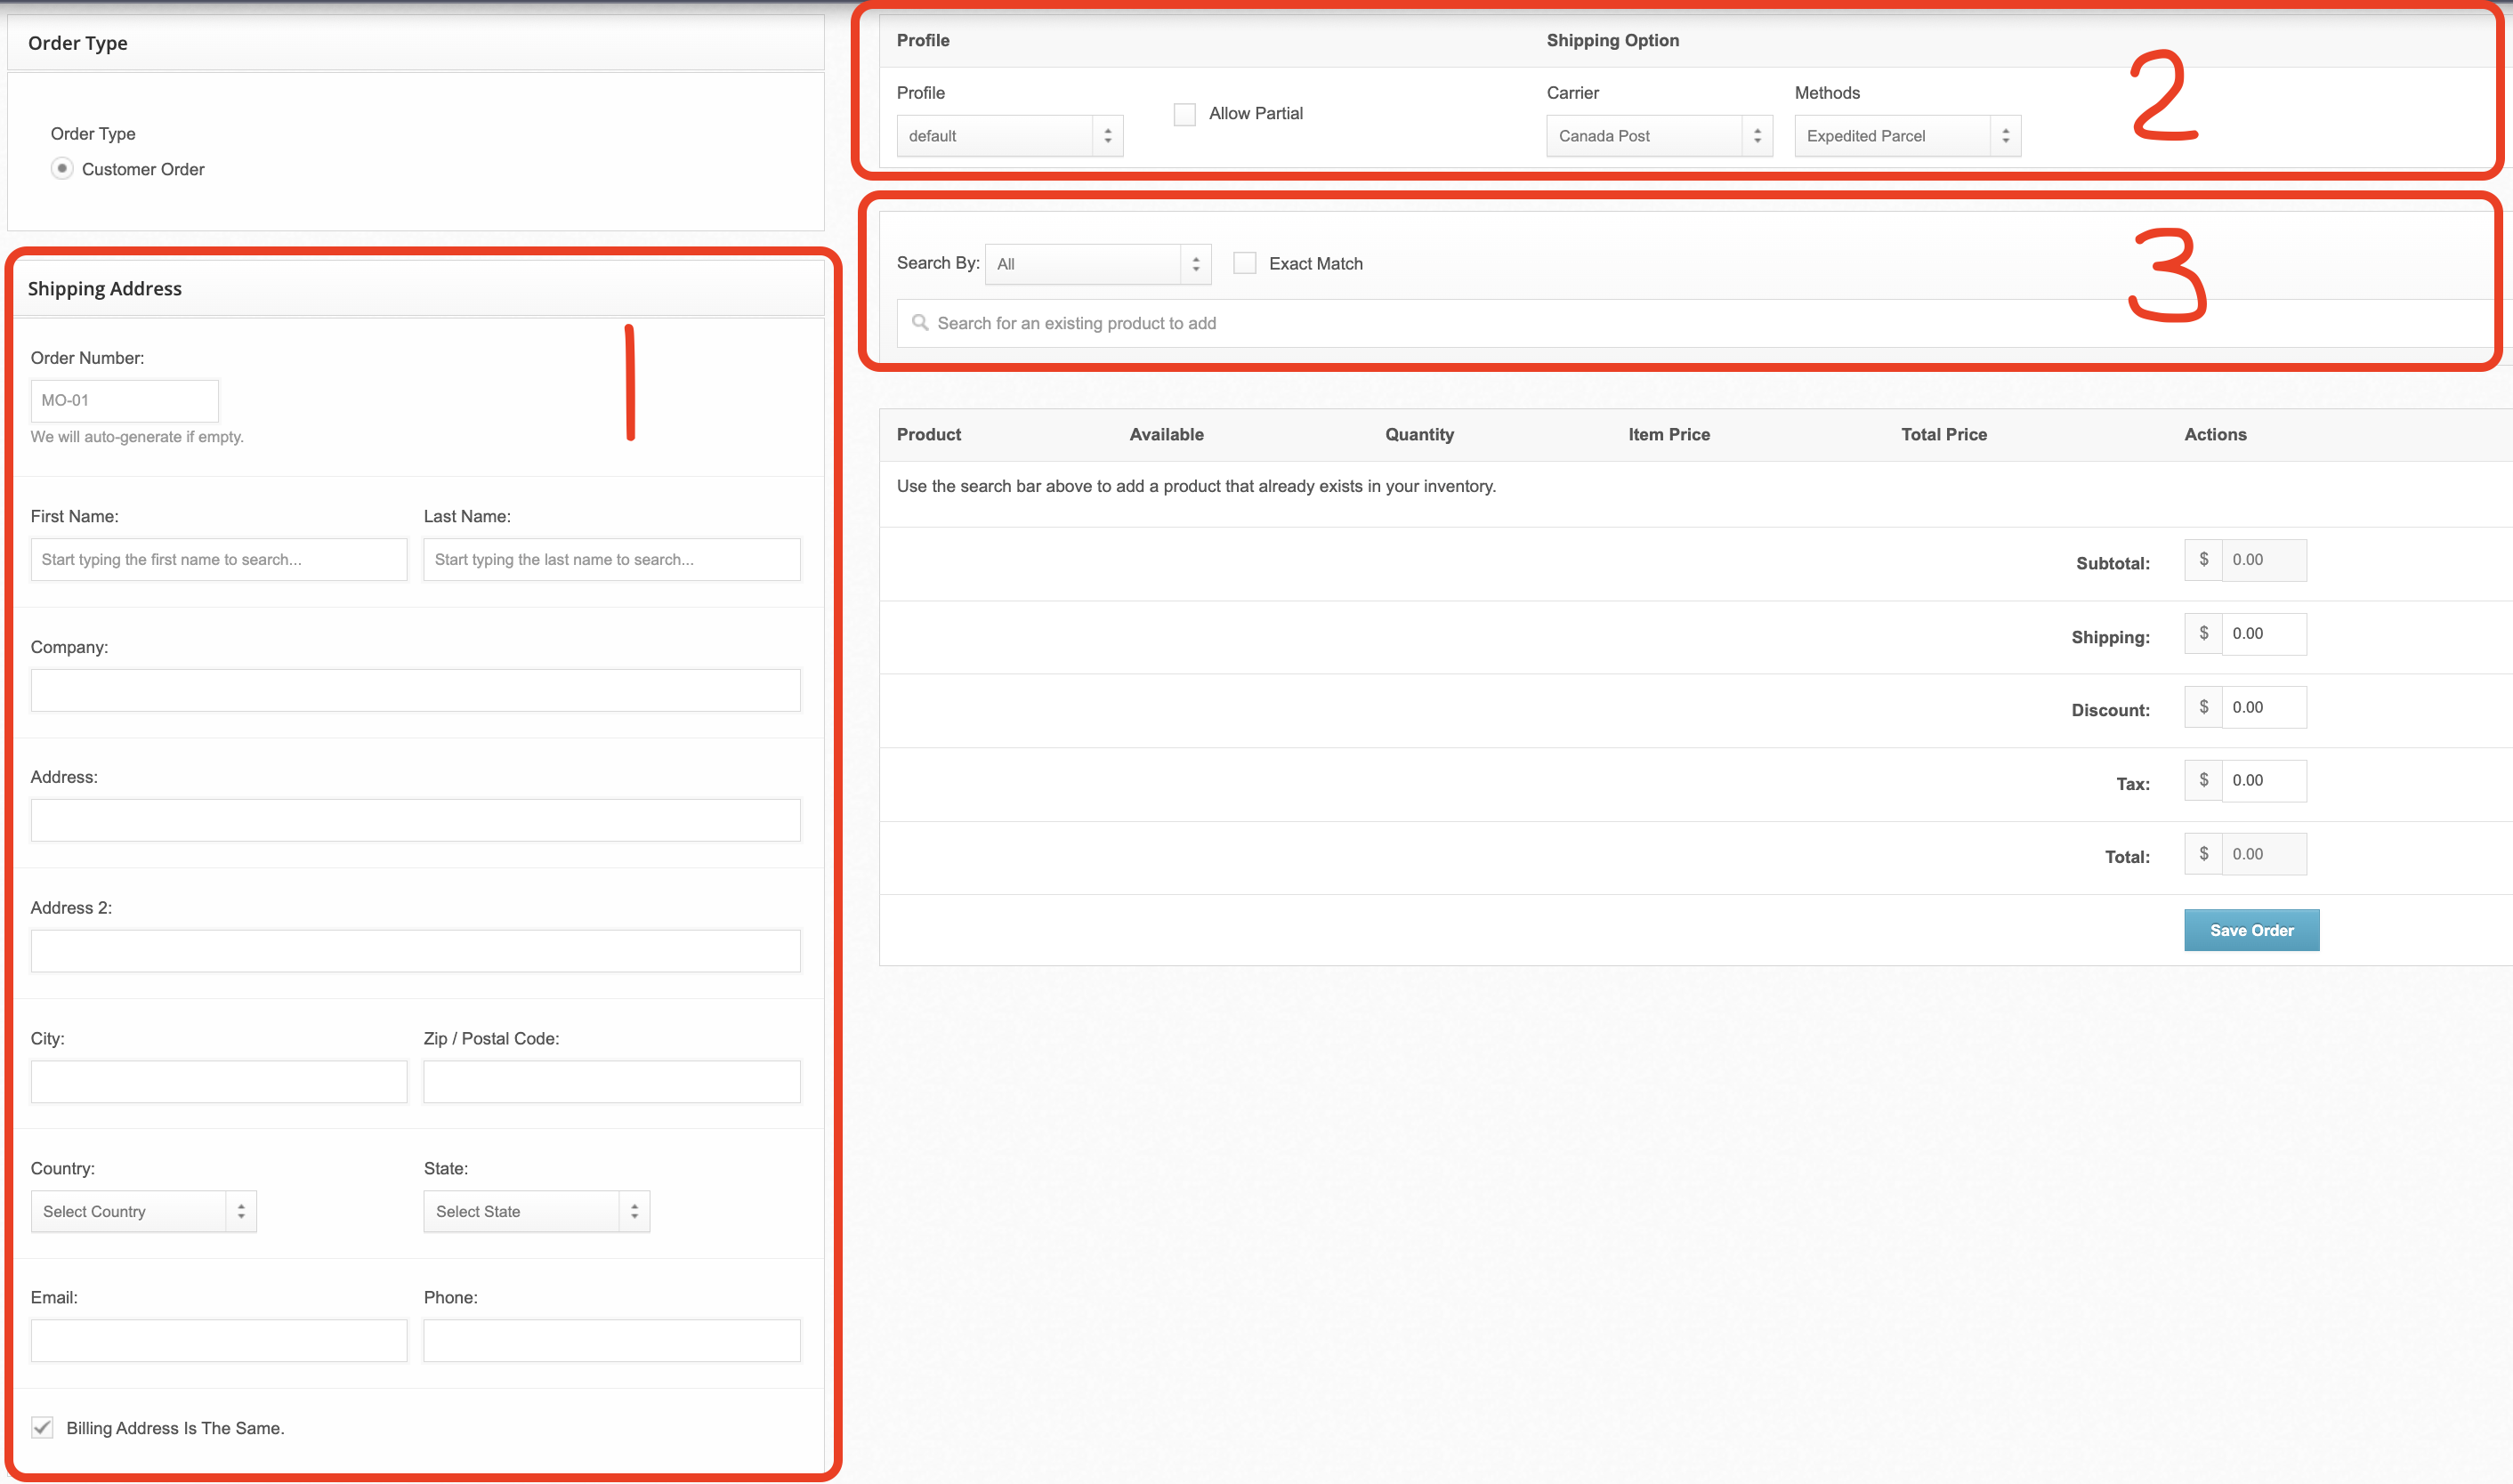Image resolution: width=2513 pixels, height=1484 pixels.
Task: Open the Select State dropdown
Action: 536,1211
